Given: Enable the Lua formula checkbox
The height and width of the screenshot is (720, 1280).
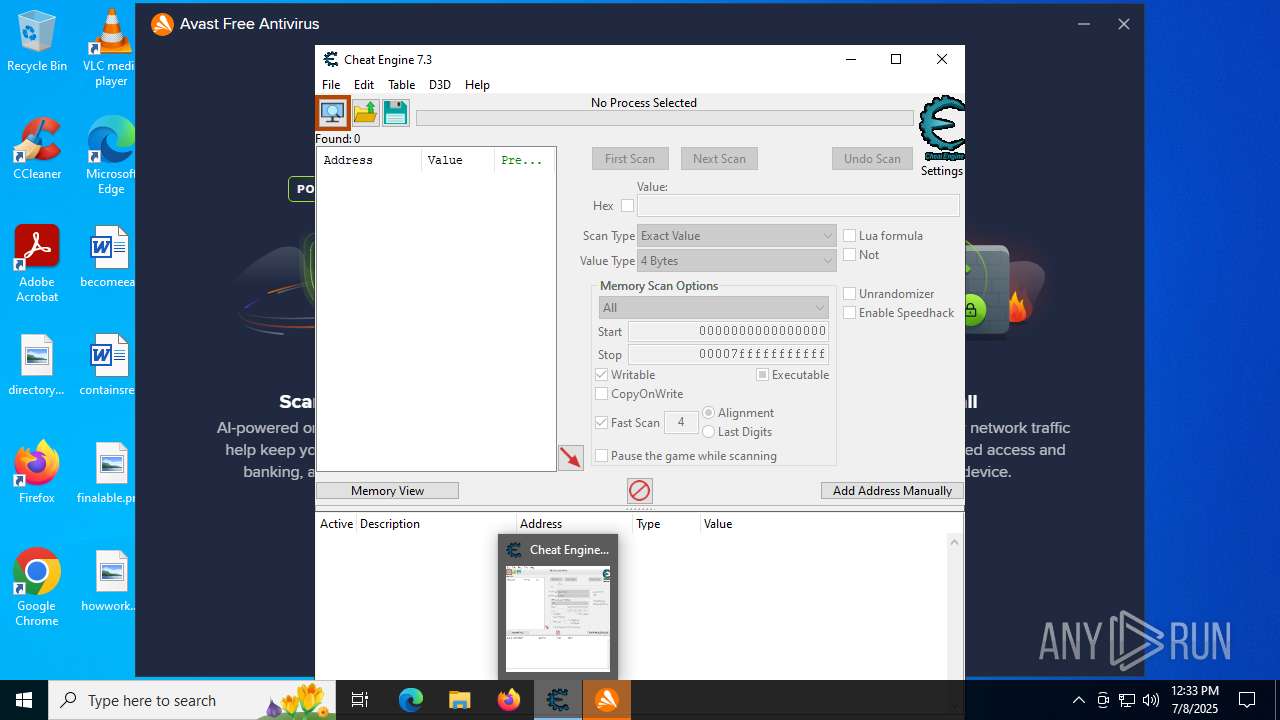Looking at the screenshot, I should pos(850,236).
